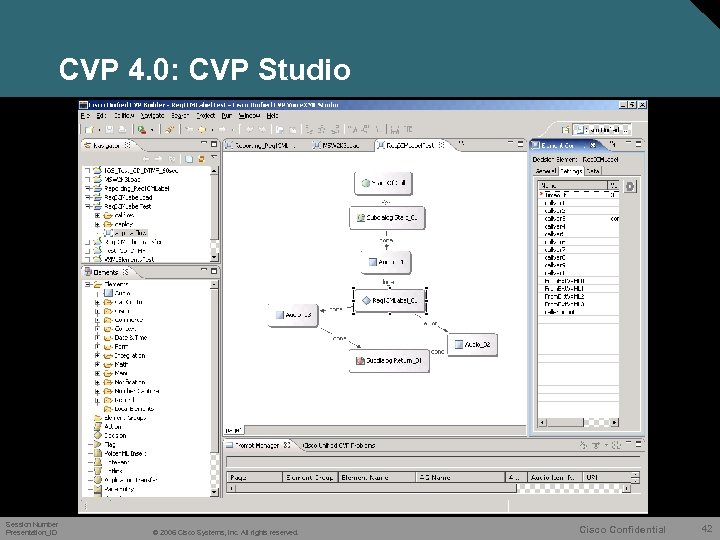The height and width of the screenshot is (540, 720).
Task: Expand the Date & Time folder
Action: [97, 338]
